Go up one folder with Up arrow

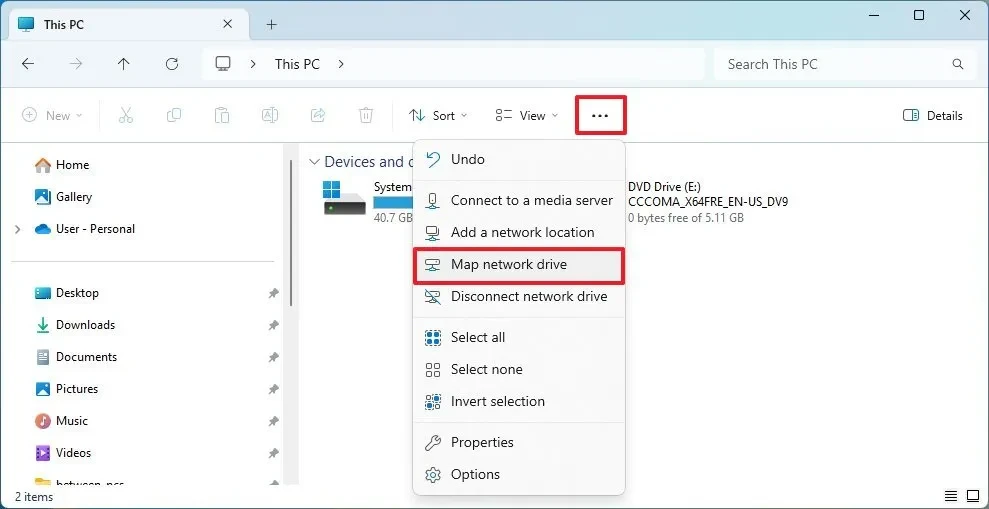[x=124, y=64]
